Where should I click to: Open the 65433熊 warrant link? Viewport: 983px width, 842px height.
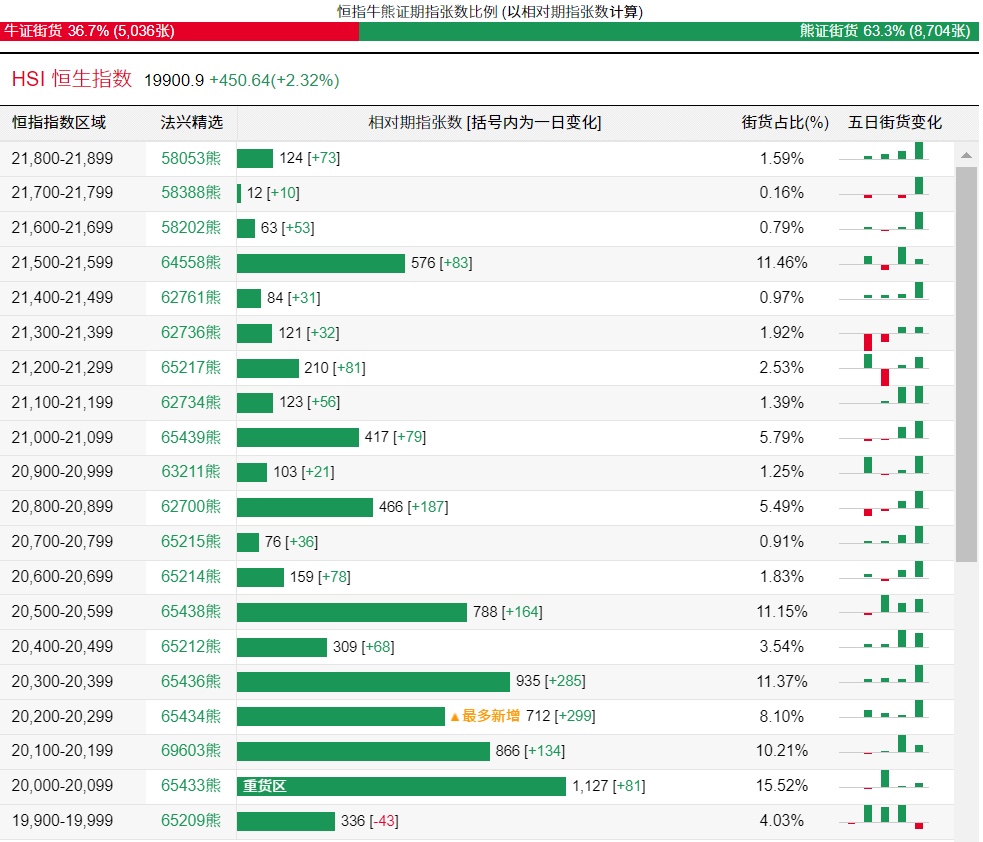coord(191,786)
